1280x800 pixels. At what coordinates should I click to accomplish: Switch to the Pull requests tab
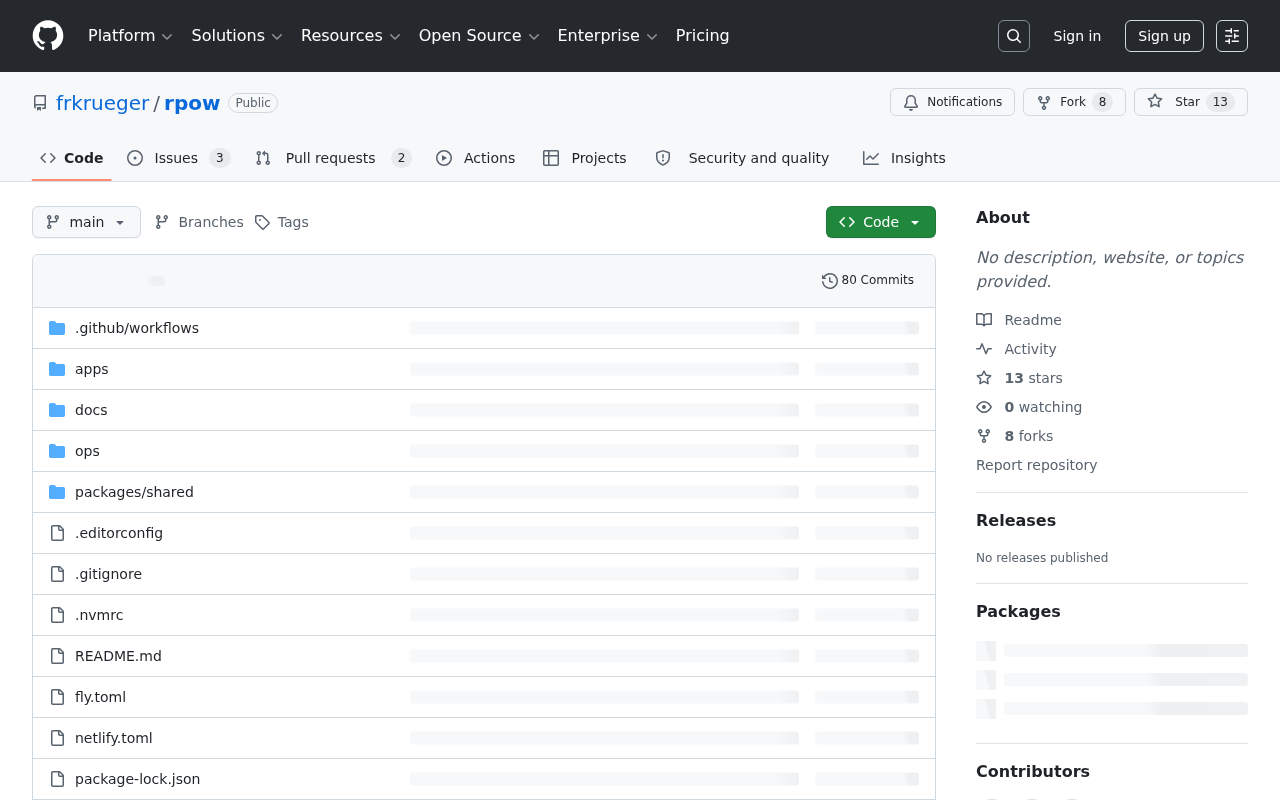333,158
